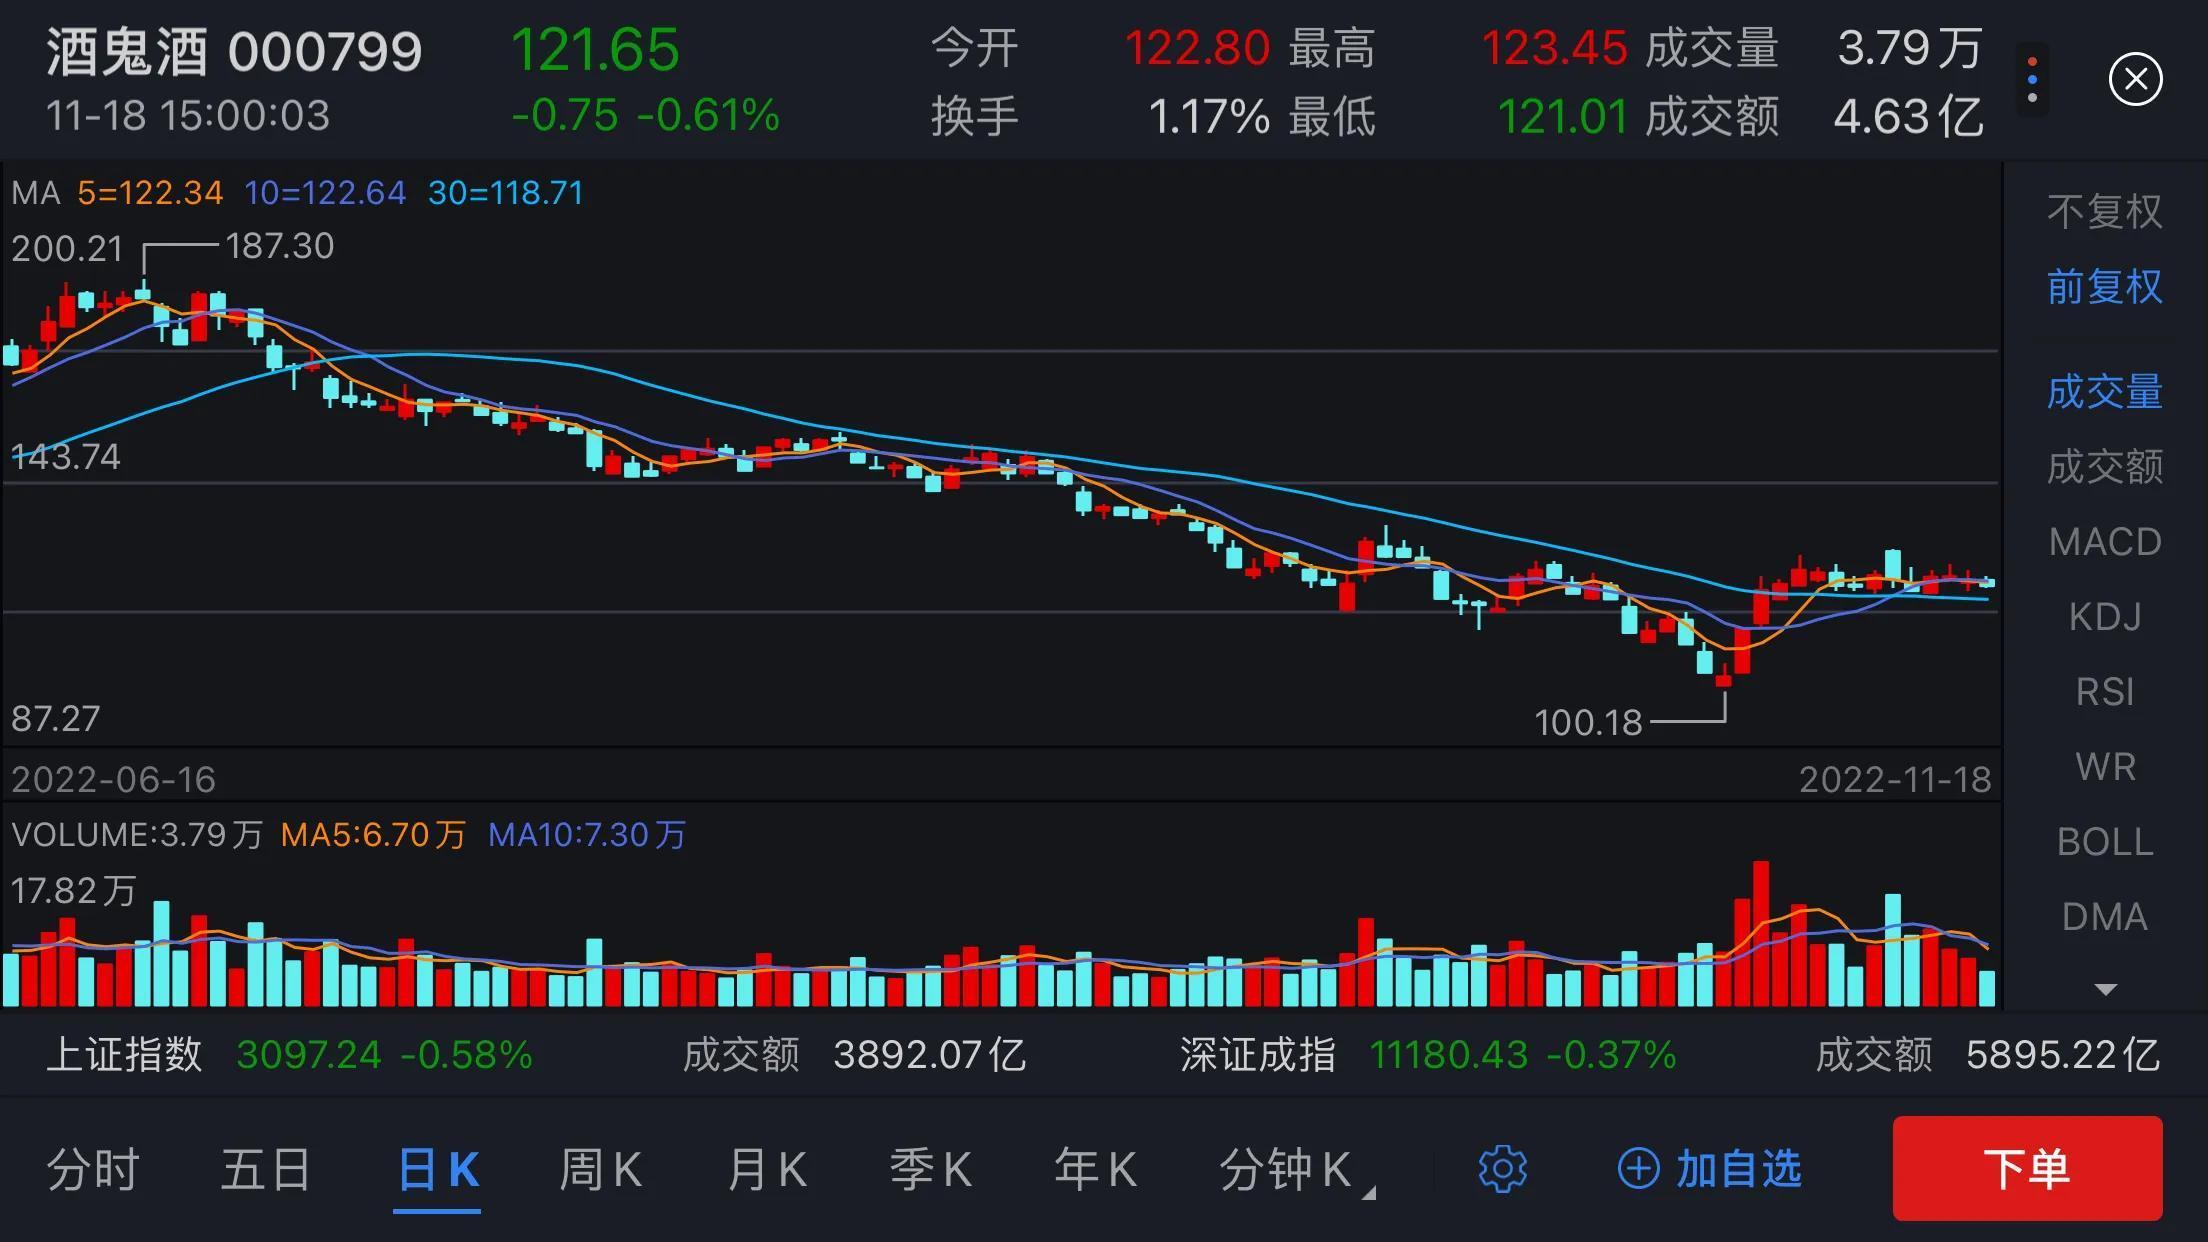Tap the header 成交量 3.79万 value
The image size is (2208, 1242).
point(1910,48)
